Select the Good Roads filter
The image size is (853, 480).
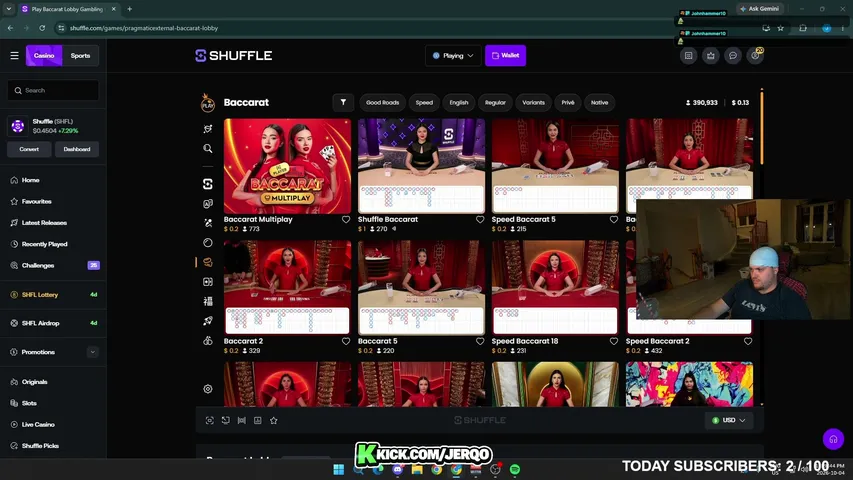tap(382, 102)
